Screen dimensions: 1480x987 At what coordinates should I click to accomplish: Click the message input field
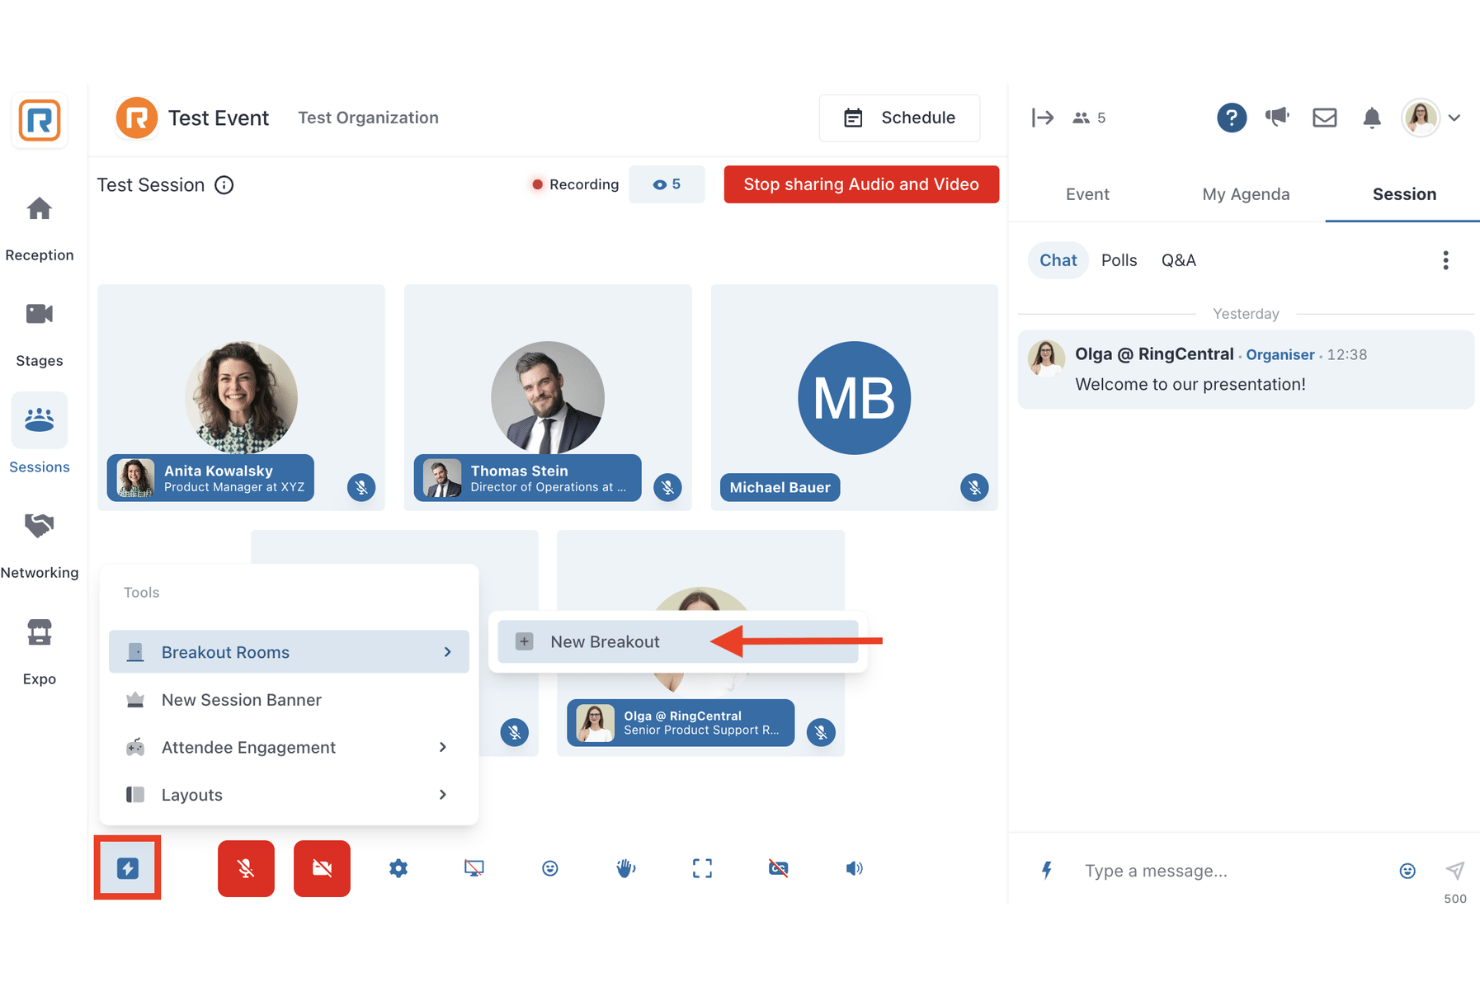[1232, 871]
